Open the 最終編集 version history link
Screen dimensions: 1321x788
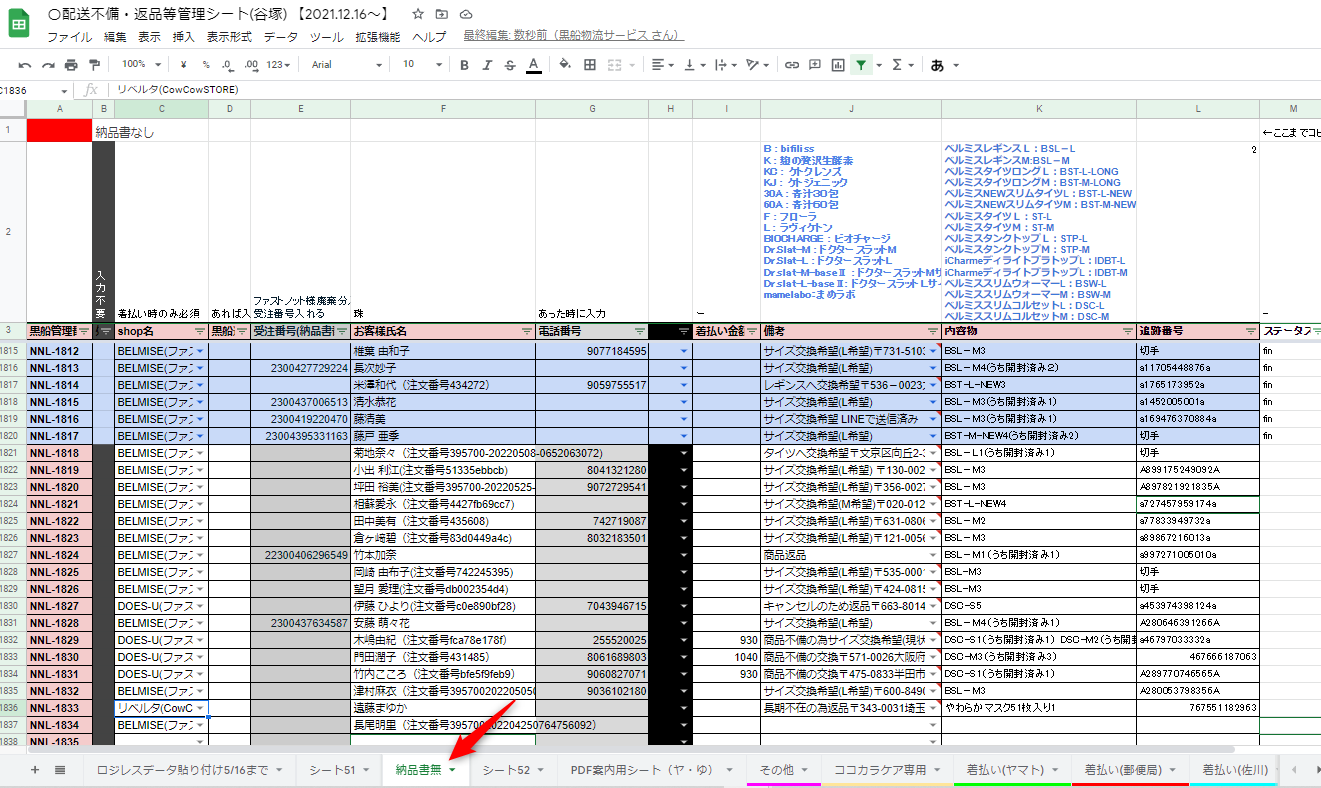point(574,35)
